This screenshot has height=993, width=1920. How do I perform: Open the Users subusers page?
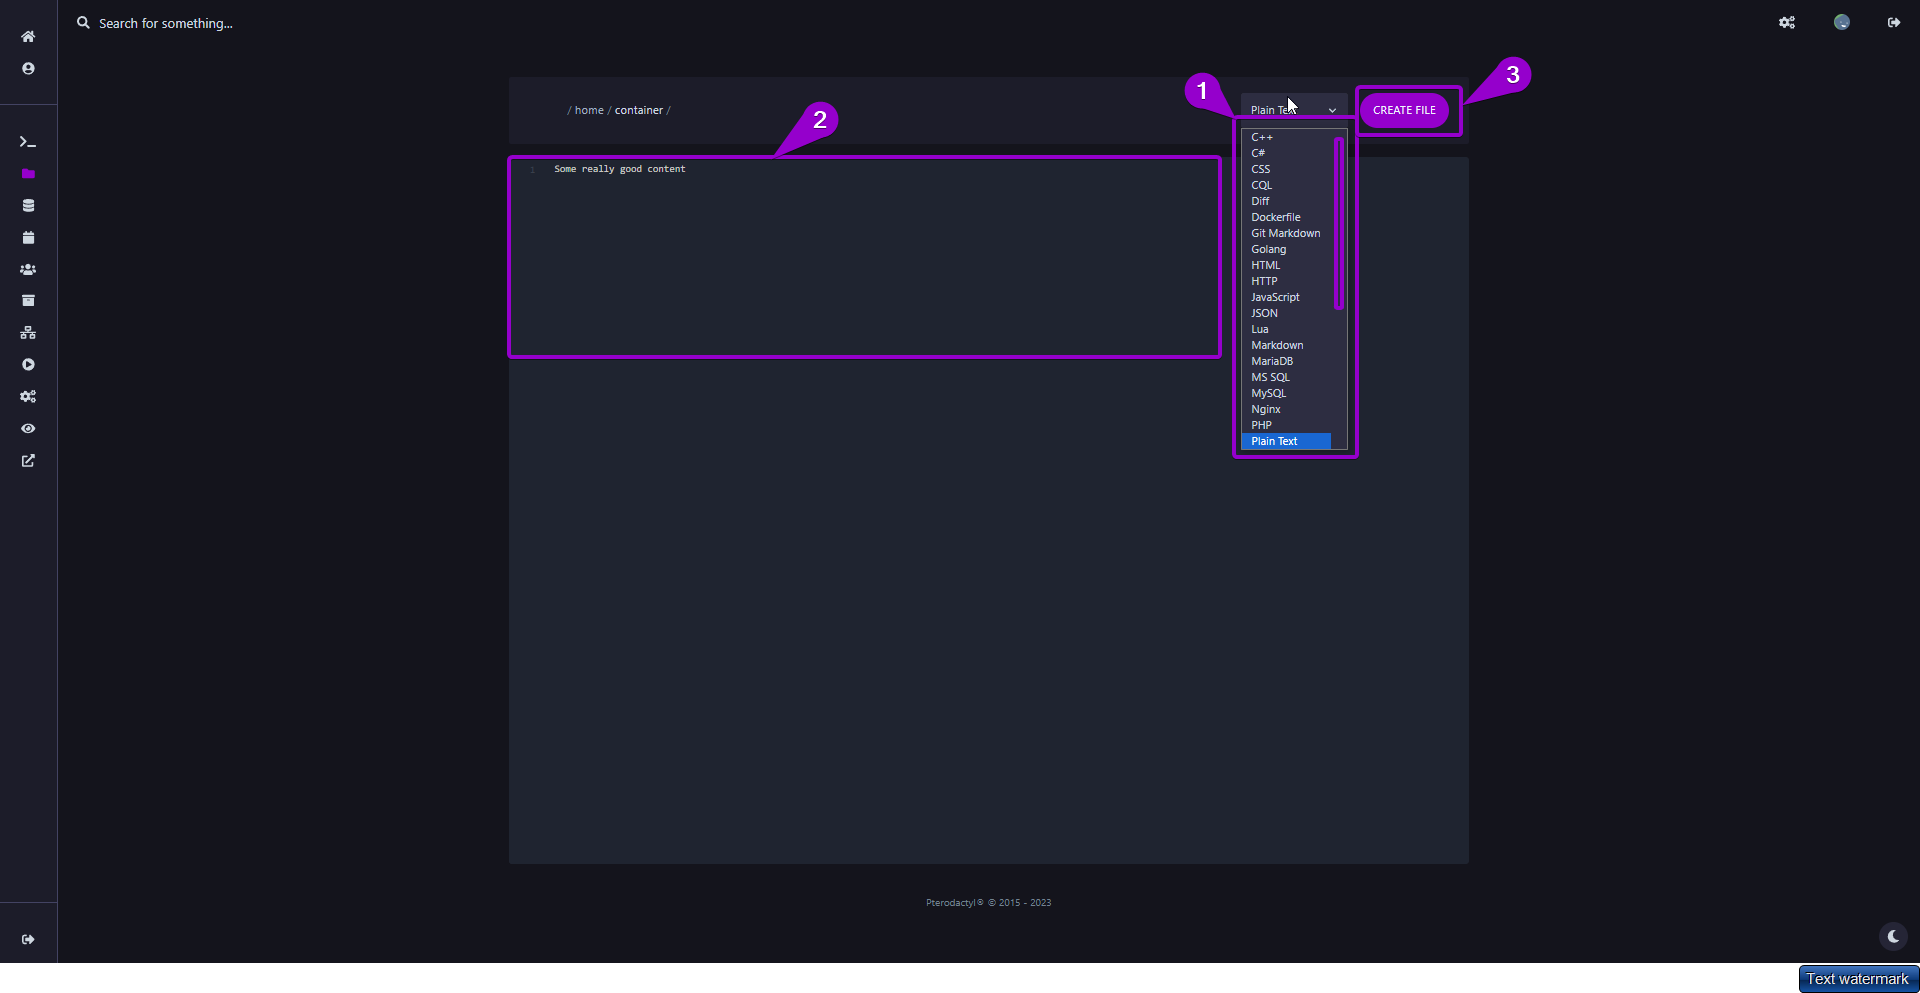click(x=28, y=269)
